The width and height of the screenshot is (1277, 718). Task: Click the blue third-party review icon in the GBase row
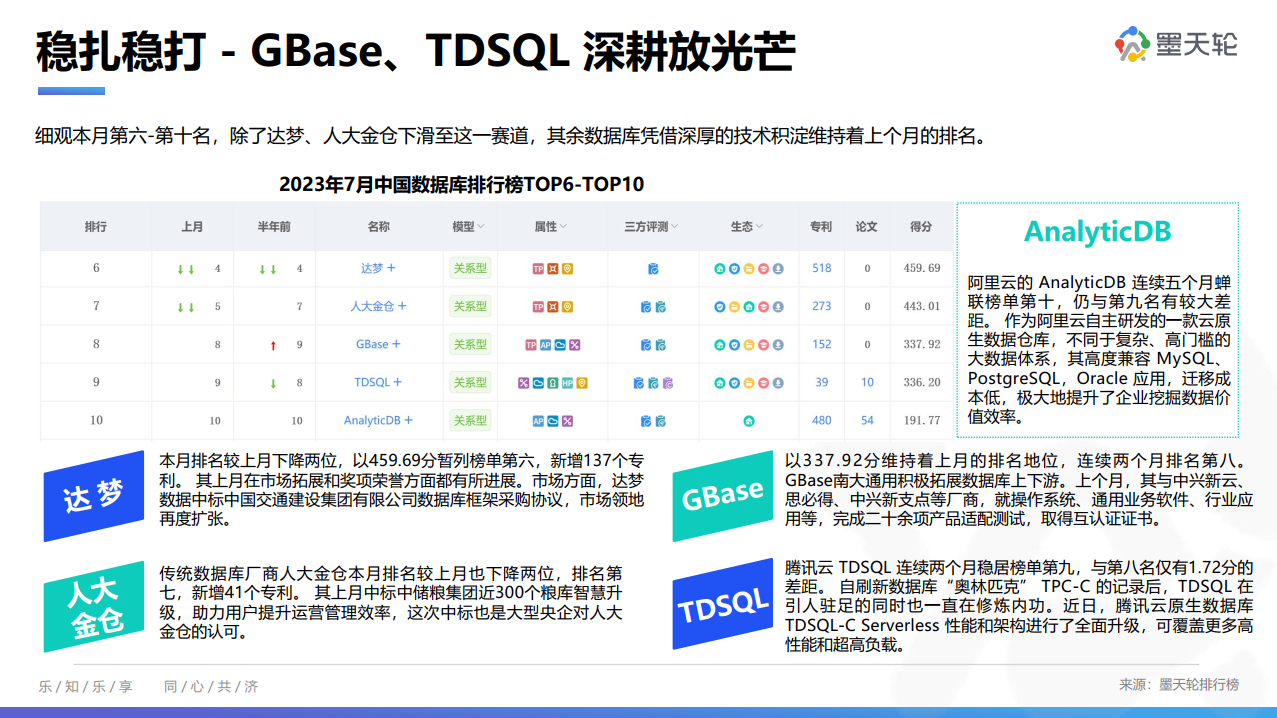coord(646,345)
